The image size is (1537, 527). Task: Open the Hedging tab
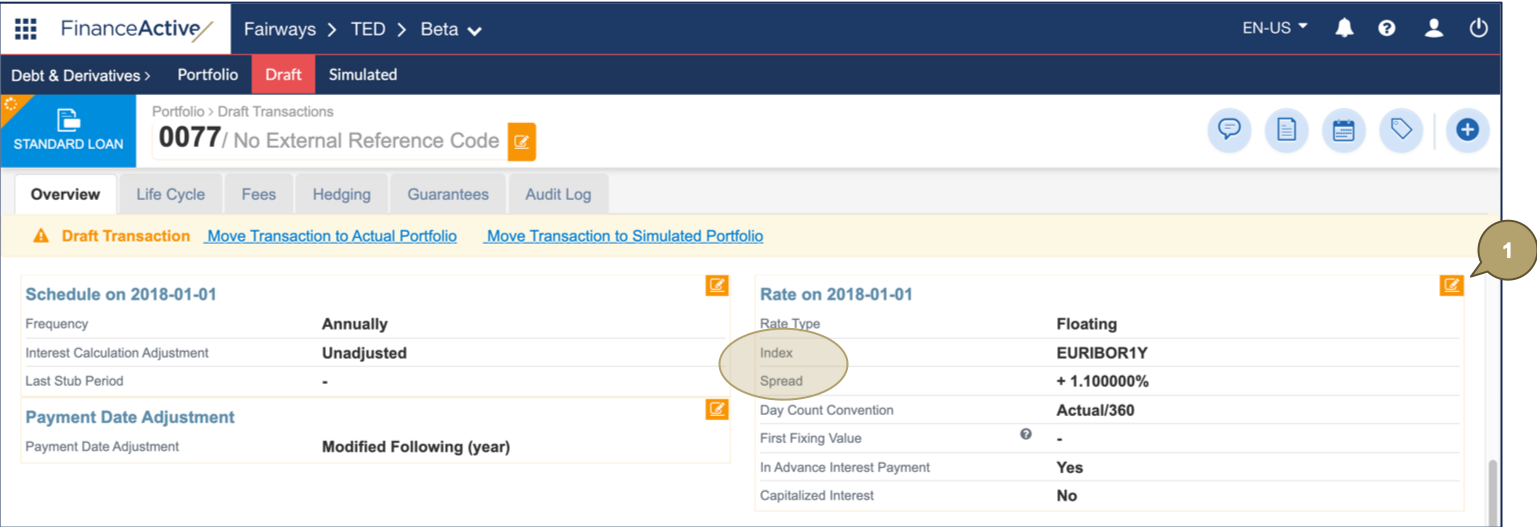341,194
